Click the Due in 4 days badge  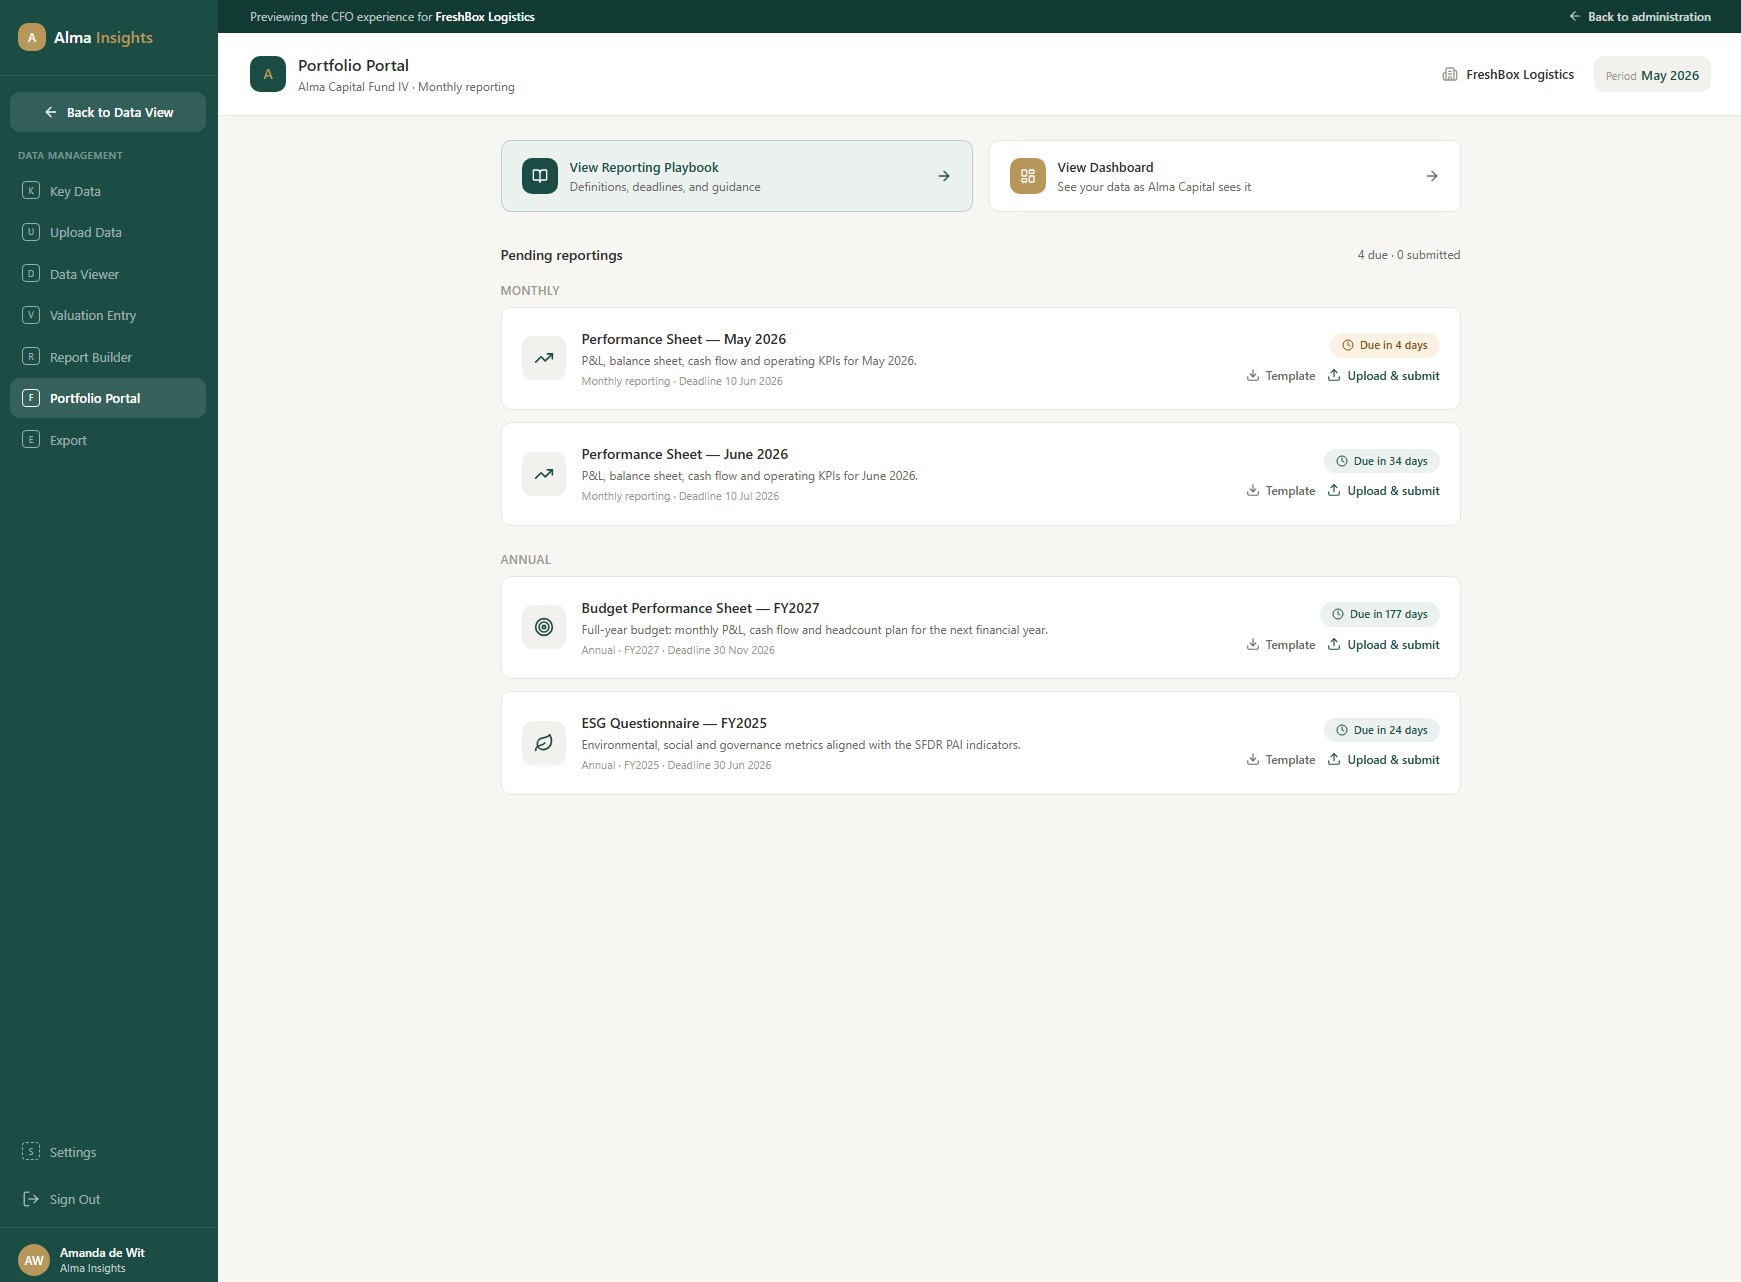(x=1385, y=345)
